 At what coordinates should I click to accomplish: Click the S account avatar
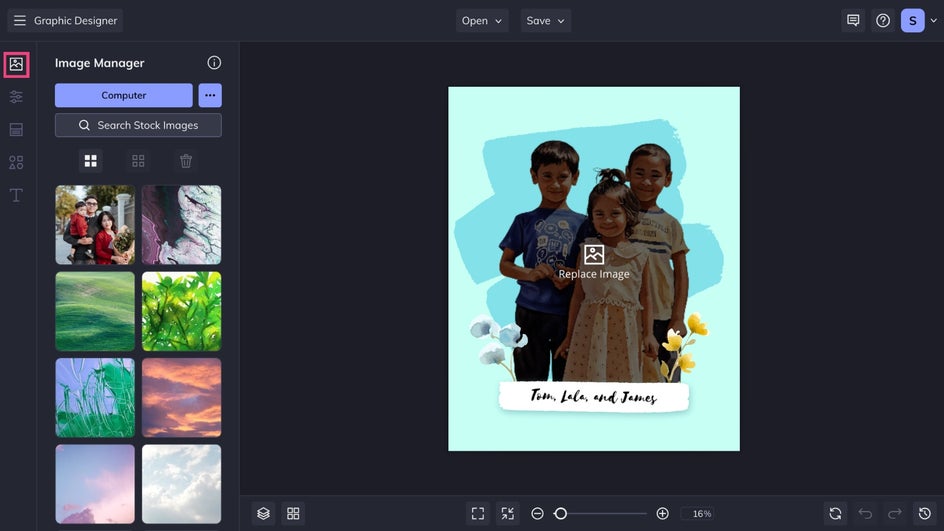pyautogui.click(x=913, y=20)
